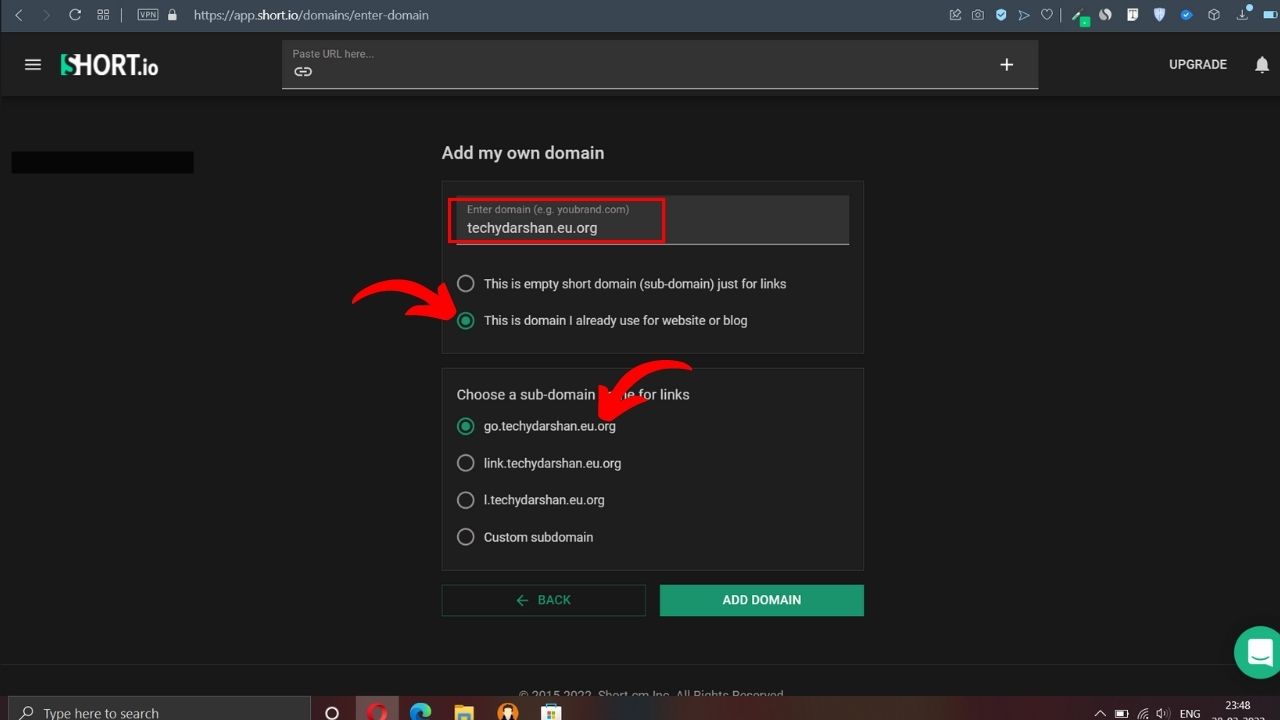Click the browser address bar URL
1280x720 pixels.
(311, 15)
